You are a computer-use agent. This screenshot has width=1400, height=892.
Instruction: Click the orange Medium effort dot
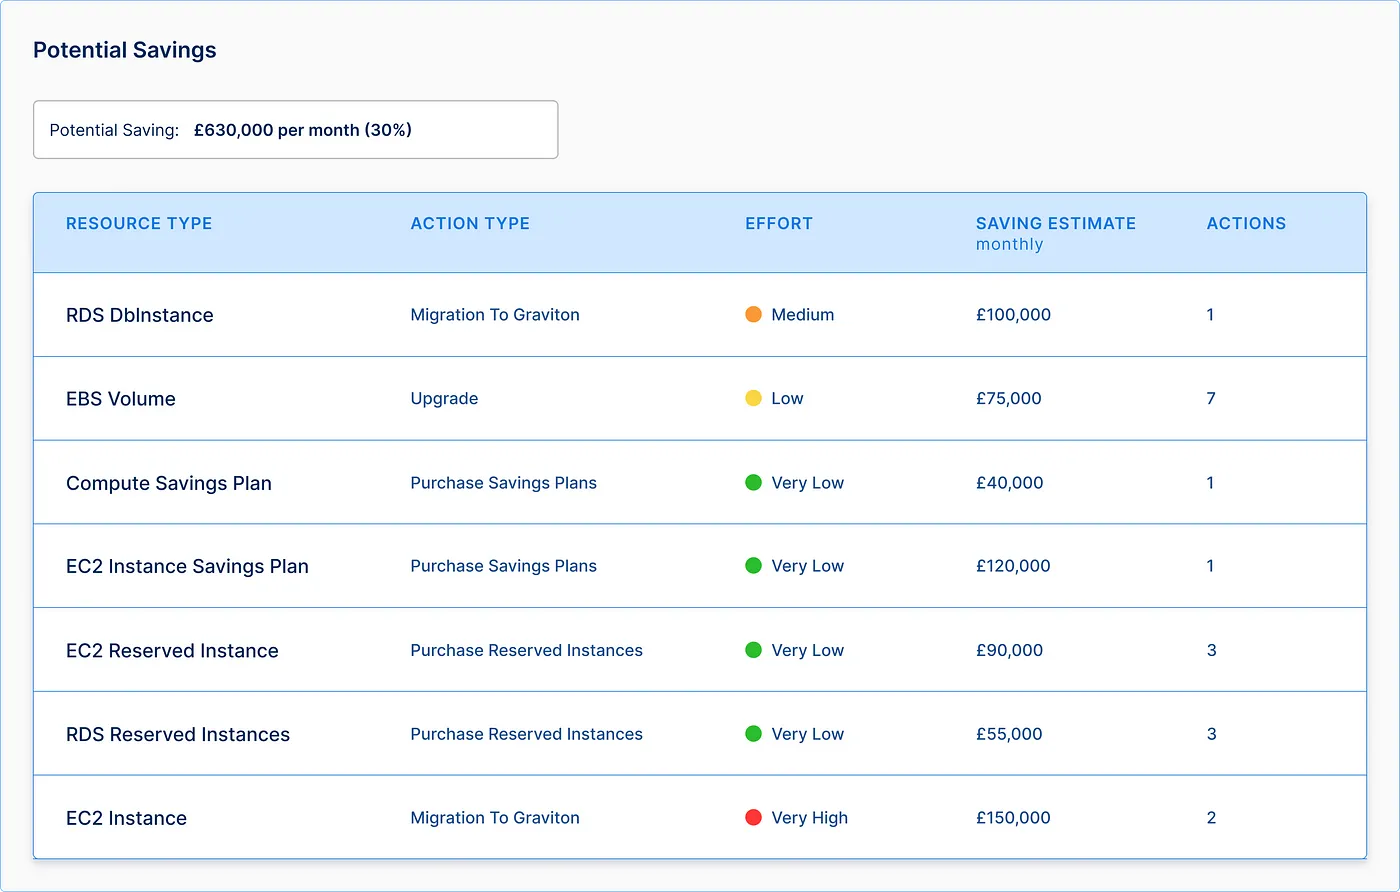pyautogui.click(x=754, y=315)
